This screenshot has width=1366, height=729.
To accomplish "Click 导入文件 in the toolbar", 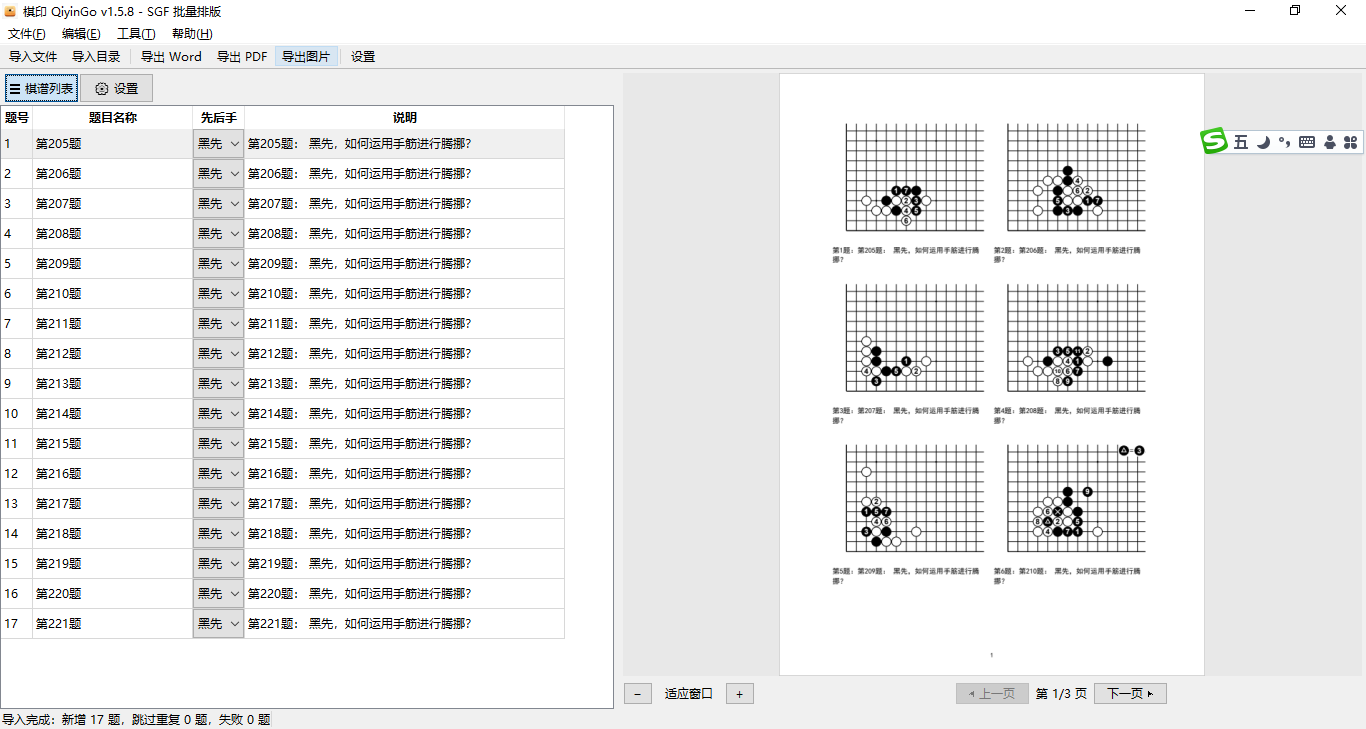I will pyautogui.click(x=33, y=57).
